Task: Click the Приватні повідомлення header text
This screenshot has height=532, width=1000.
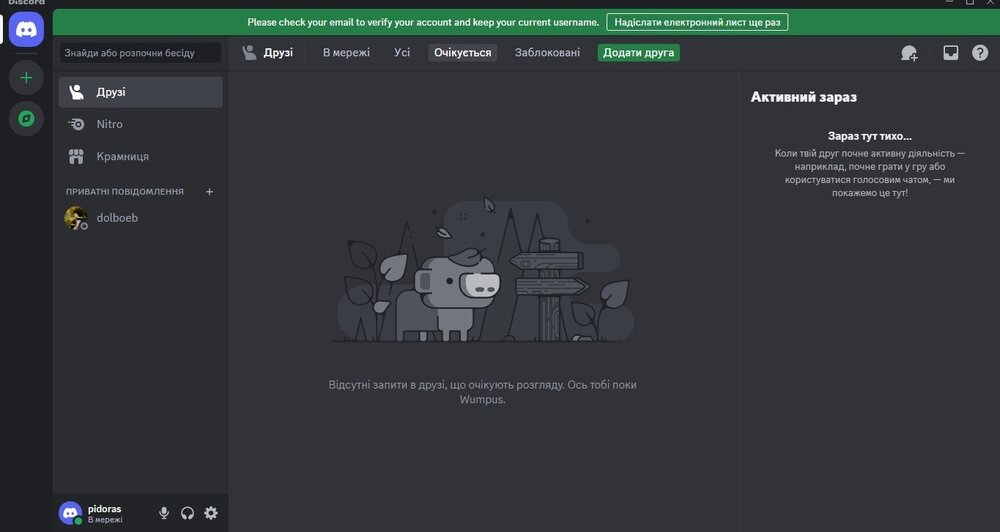Action: (x=124, y=191)
